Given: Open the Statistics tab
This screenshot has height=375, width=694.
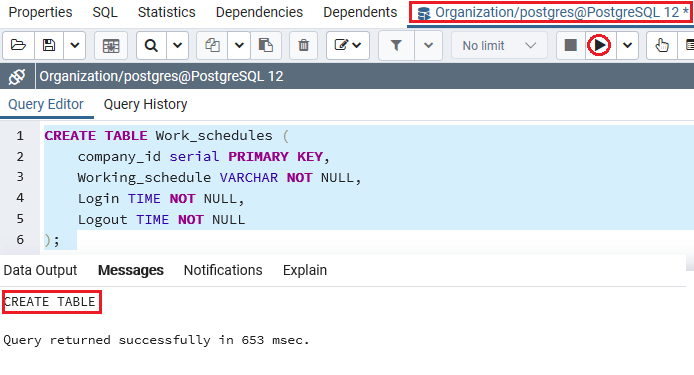Looking at the screenshot, I should pyautogui.click(x=166, y=12).
